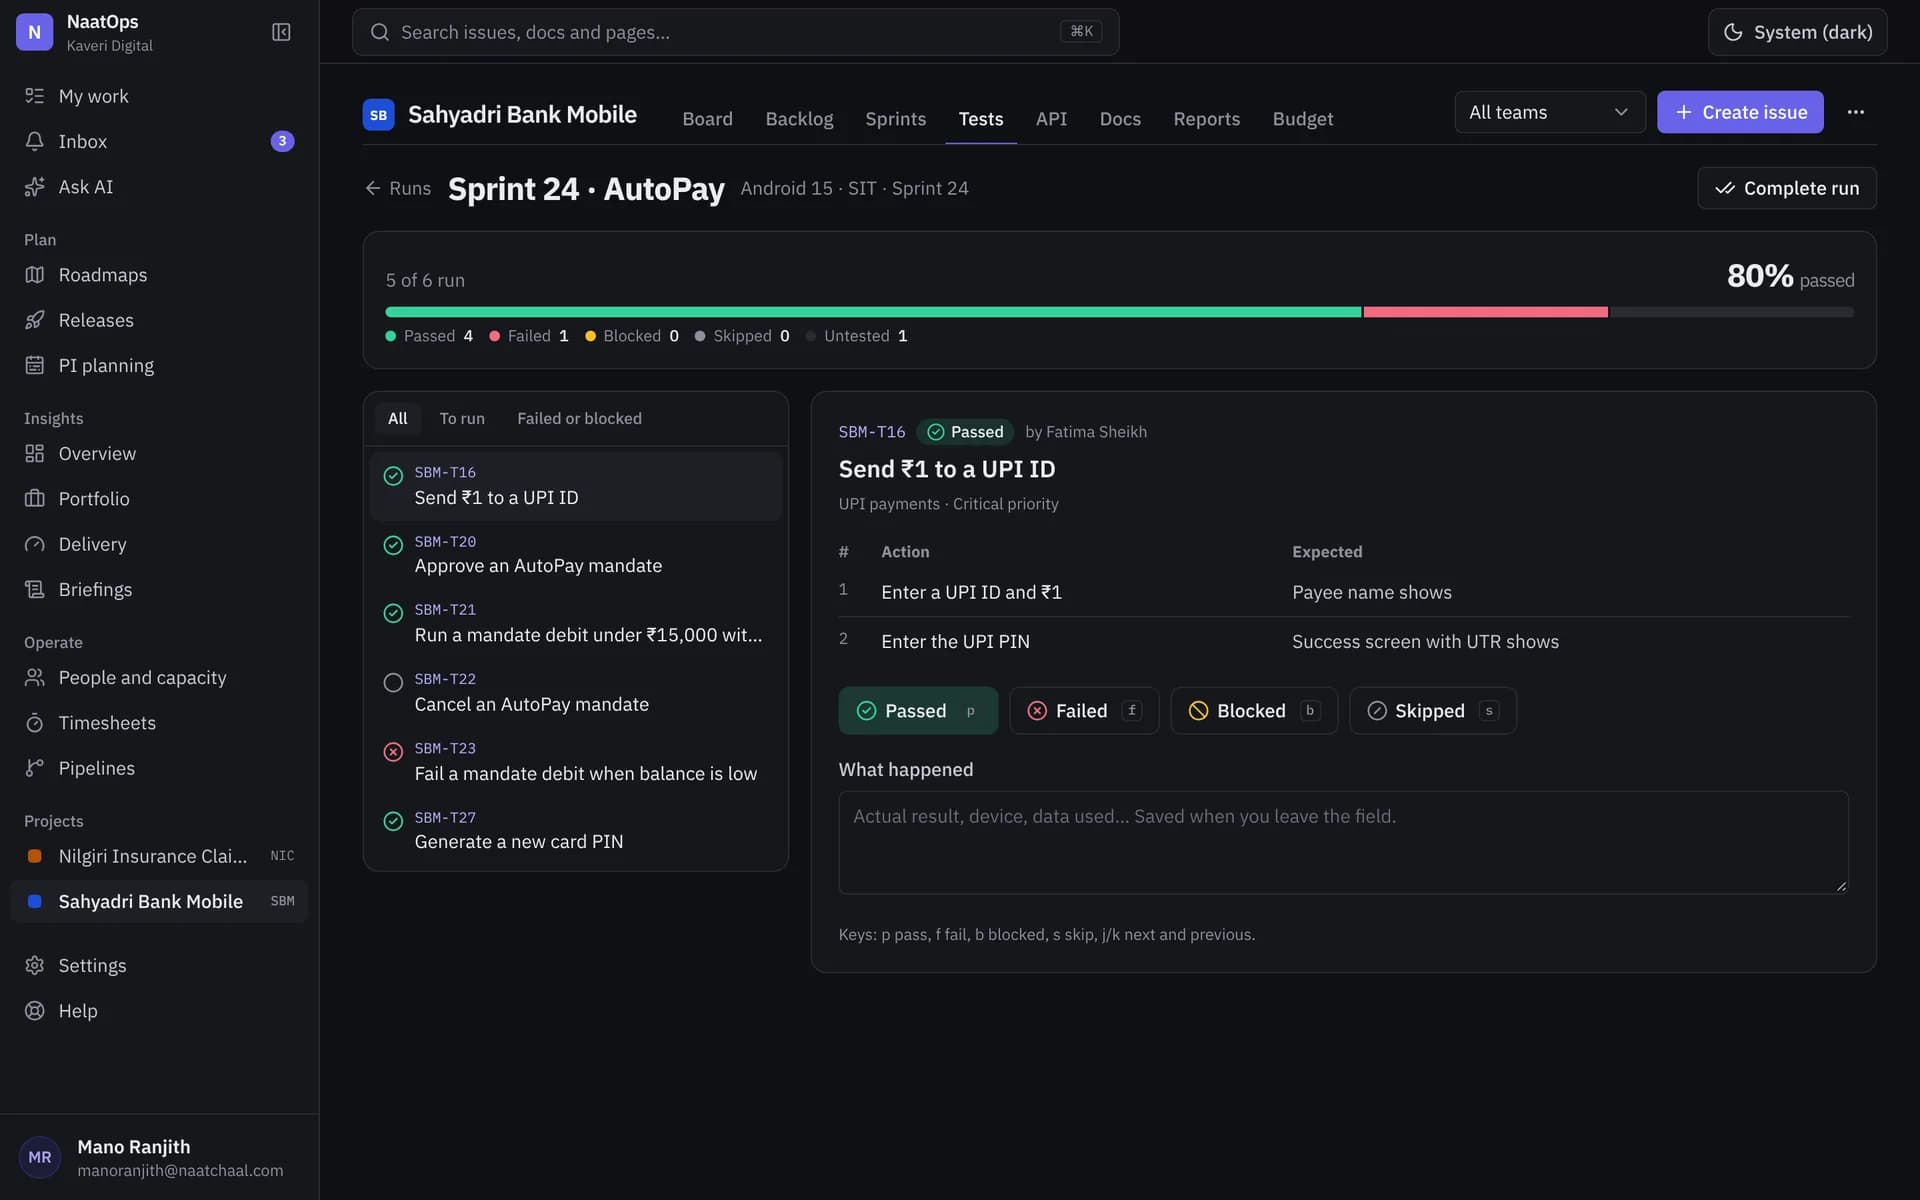The height and width of the screenshot is (1200, 1920).
Task: Select untested case SBM-T22 Cancel AutoPay mandate
Action: pyautogui.click(x=576, y=692)
